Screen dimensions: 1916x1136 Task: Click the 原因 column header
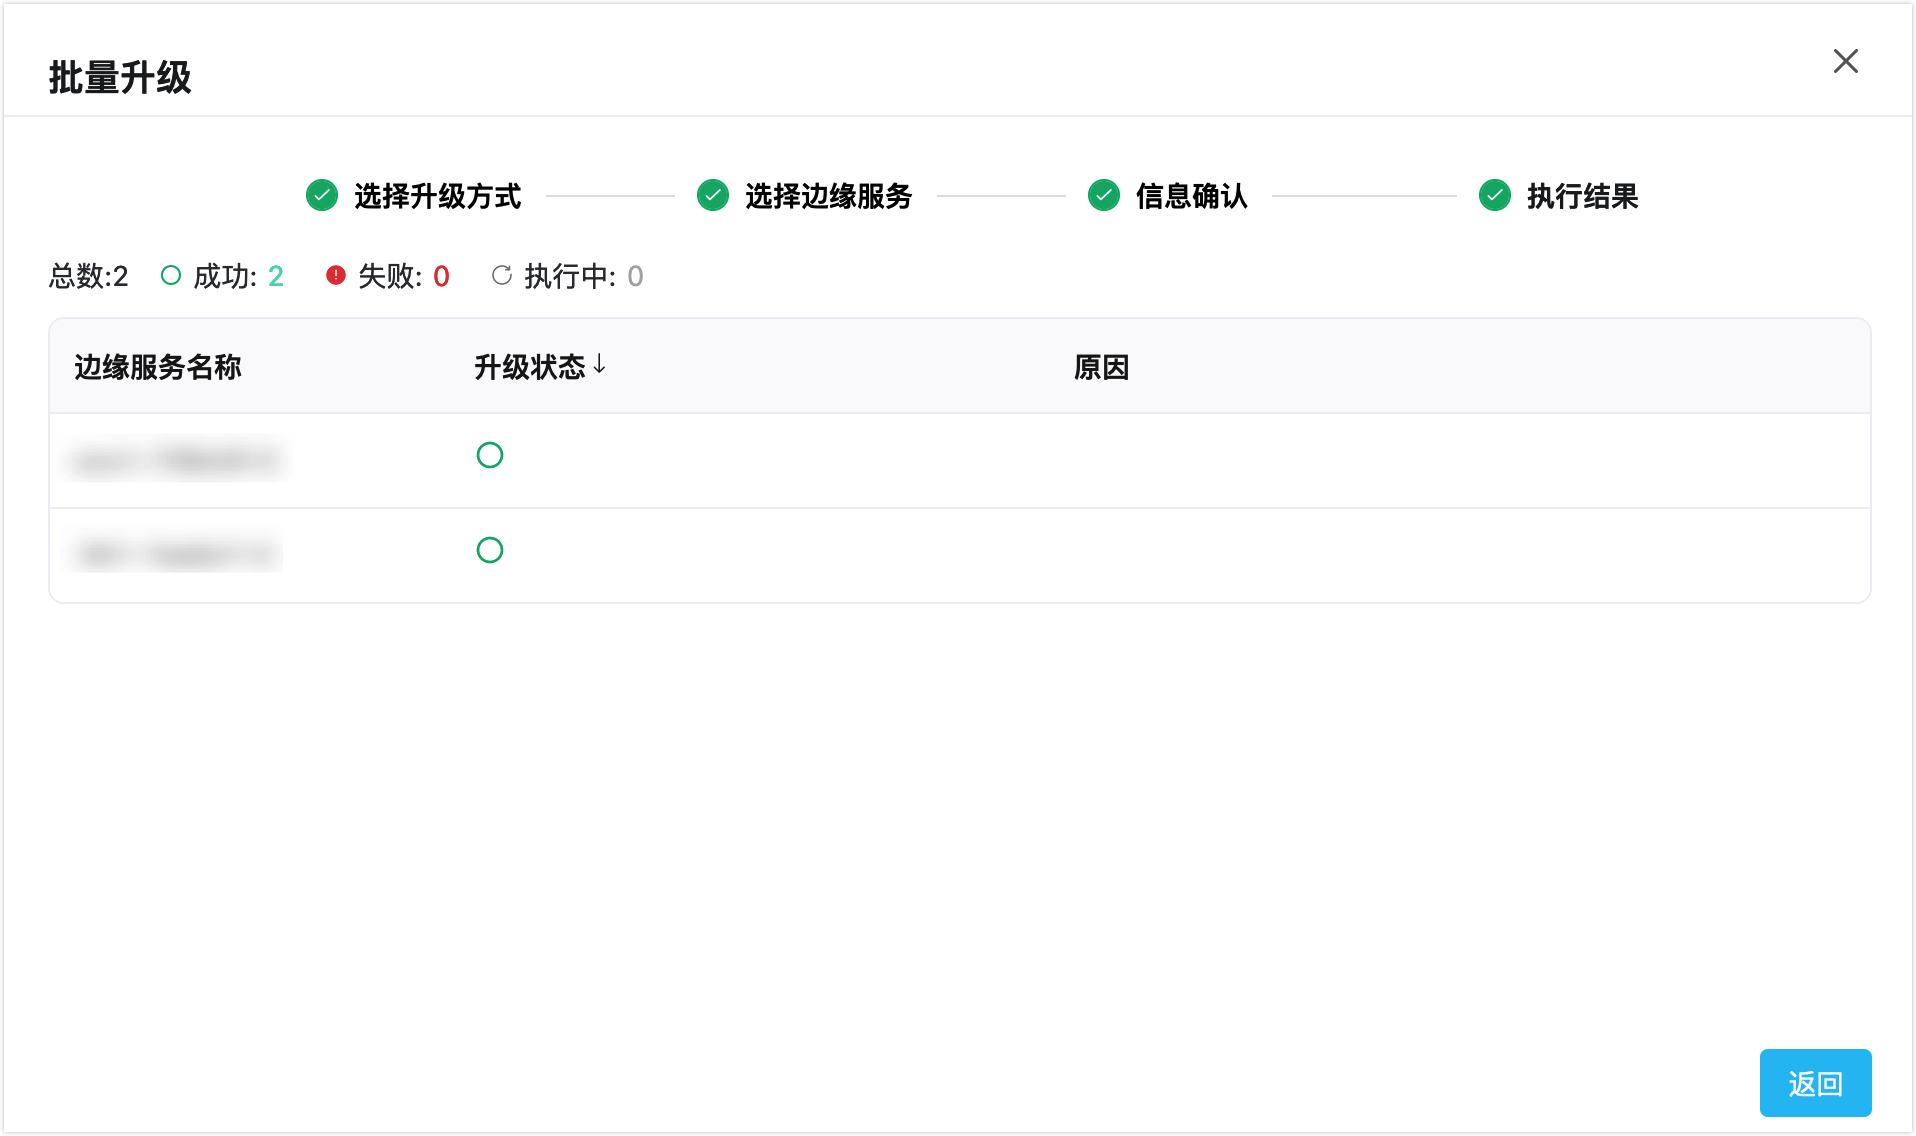pos(1101,367)
